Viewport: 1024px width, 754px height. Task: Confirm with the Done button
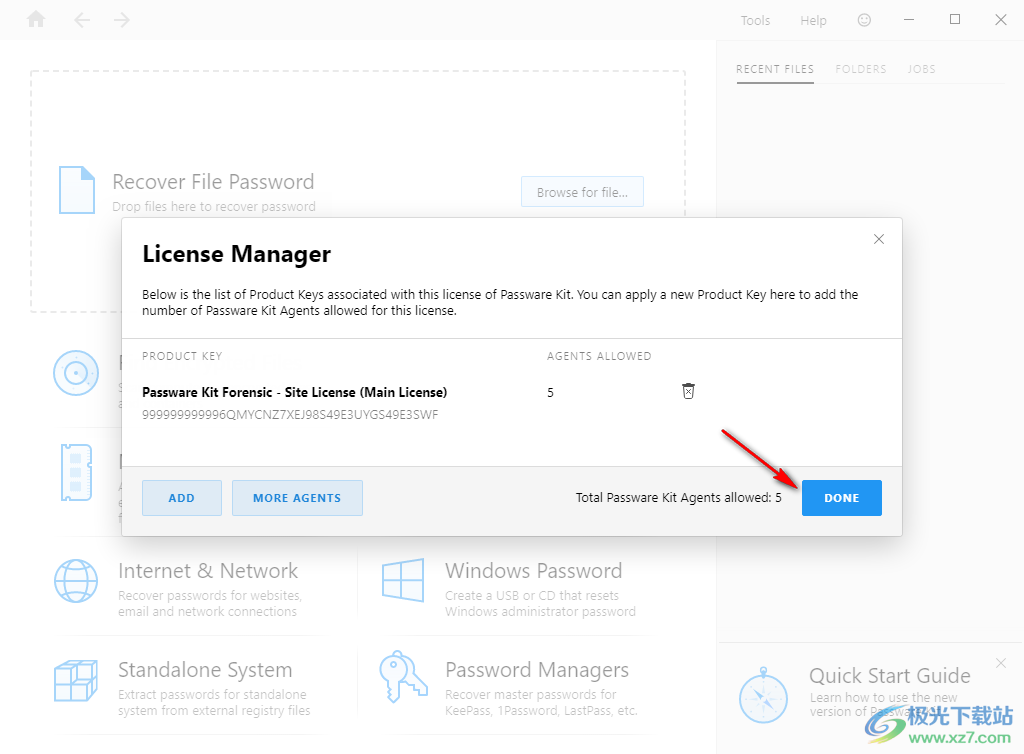point(842,498)
